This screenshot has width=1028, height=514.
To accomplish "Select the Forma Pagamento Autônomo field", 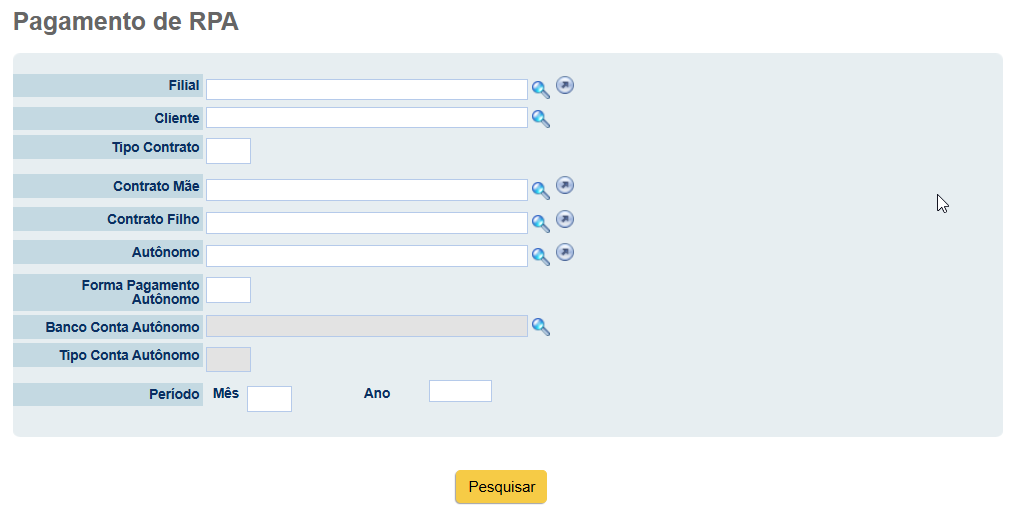I will tap(228, 290).
